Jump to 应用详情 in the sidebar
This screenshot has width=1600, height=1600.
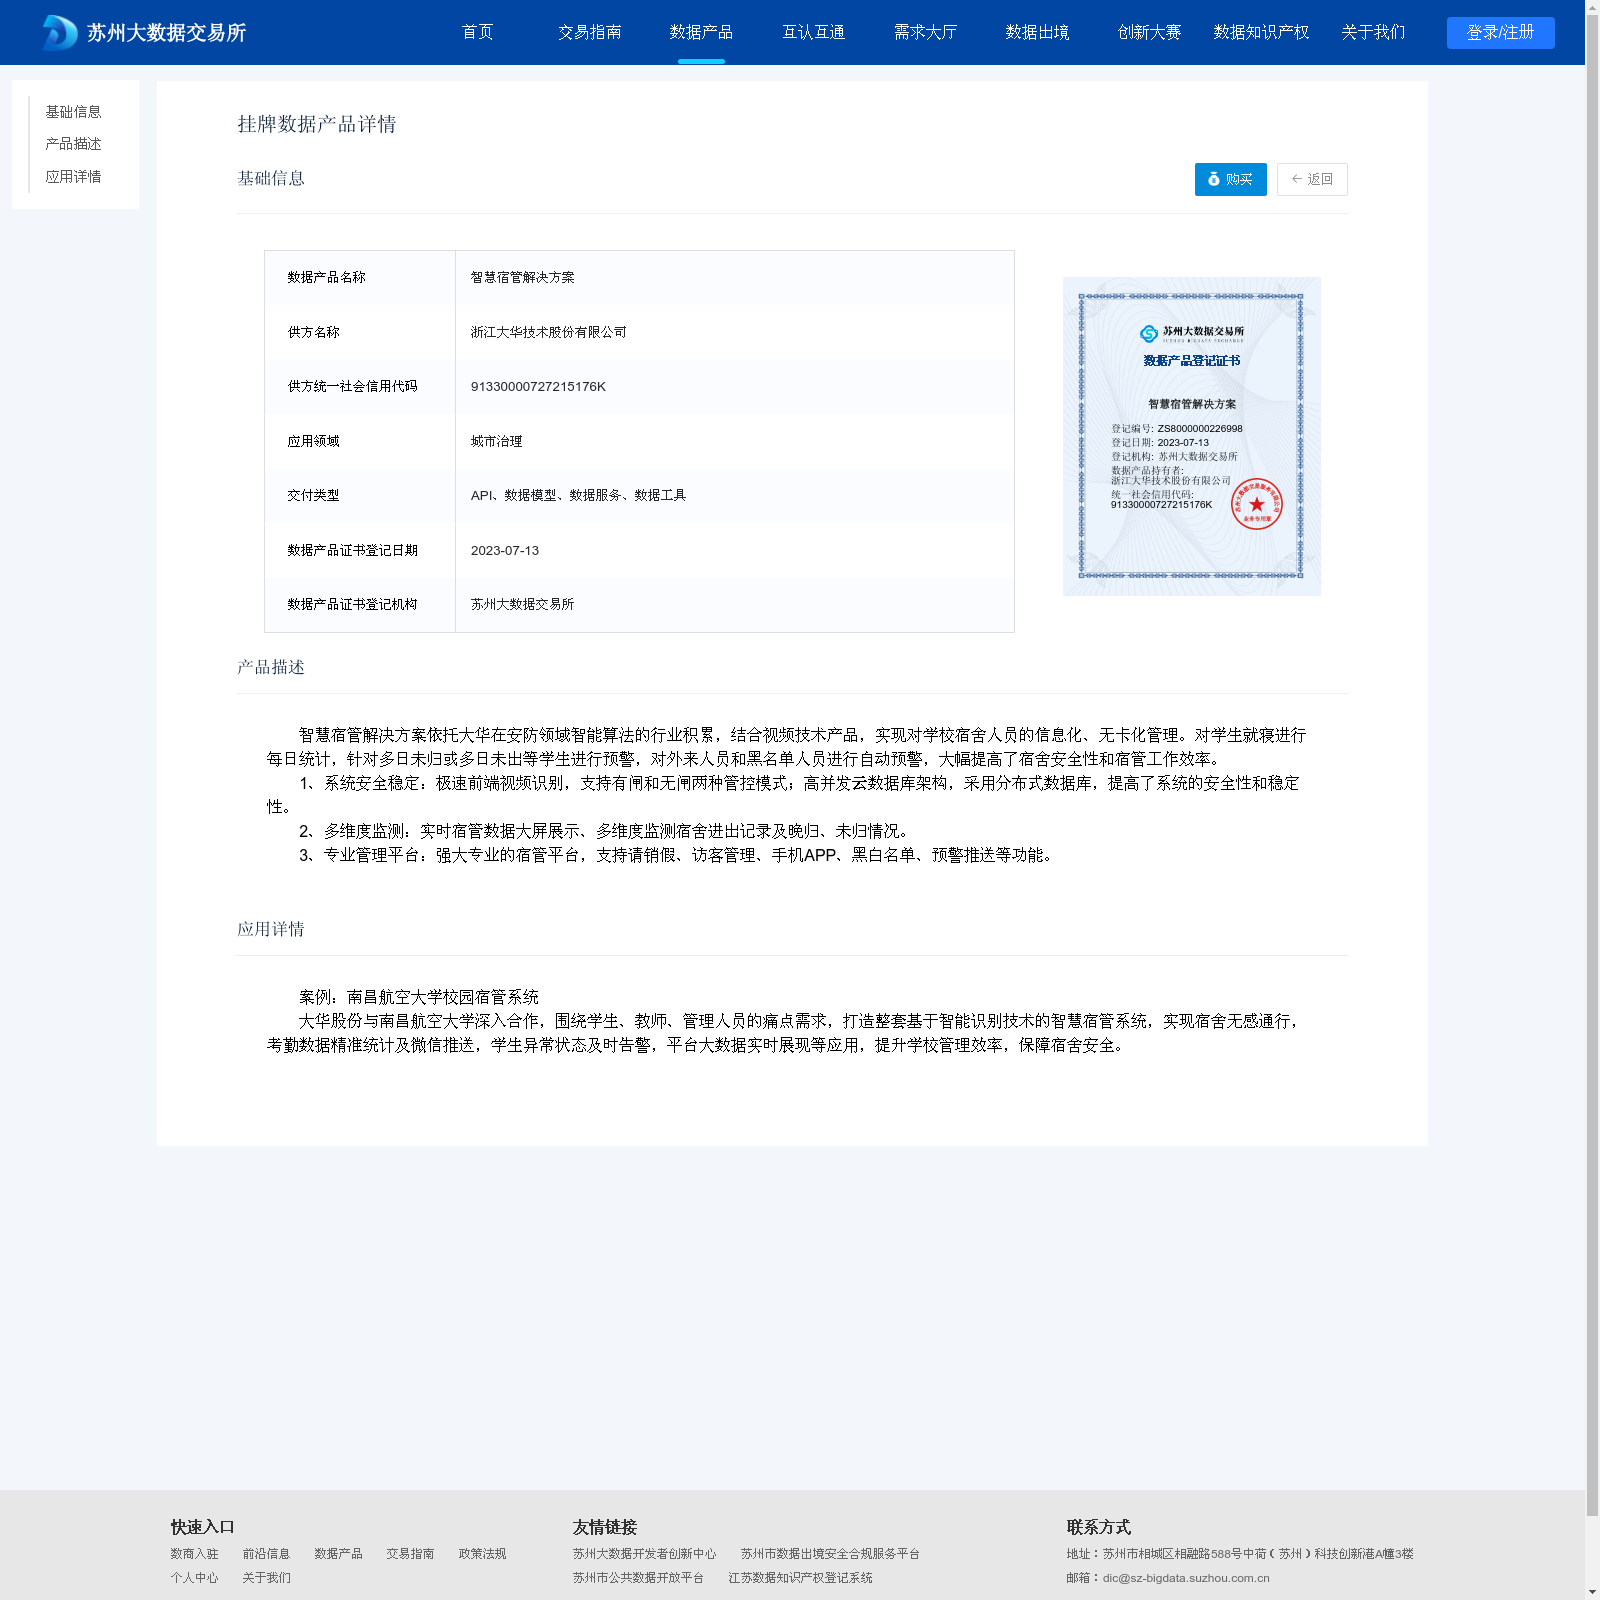pos(73,177)
